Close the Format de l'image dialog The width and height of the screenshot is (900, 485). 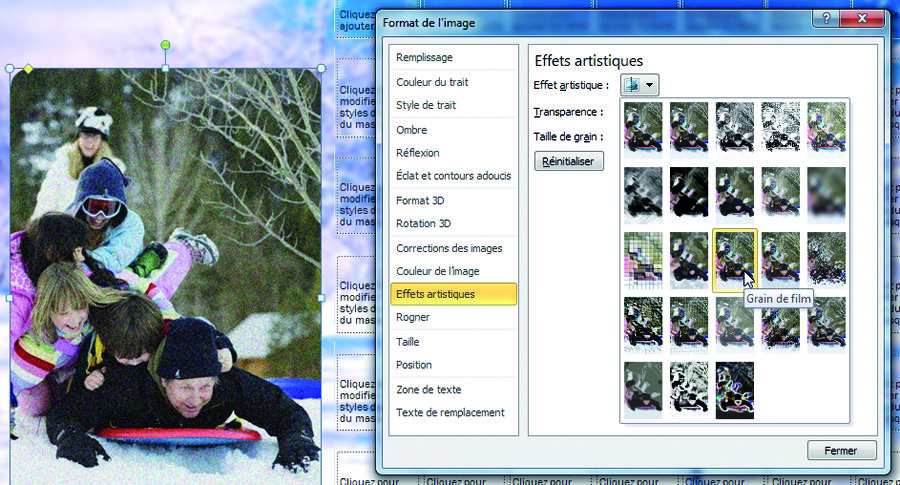pyautogui.click(x=861, y=18)
